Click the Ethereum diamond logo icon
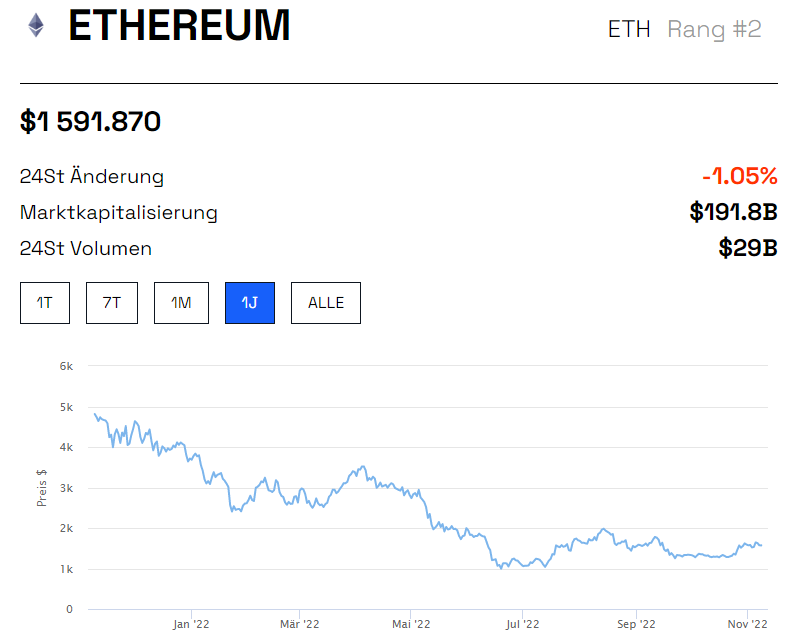The image size is (800, 644). [37, 26]
